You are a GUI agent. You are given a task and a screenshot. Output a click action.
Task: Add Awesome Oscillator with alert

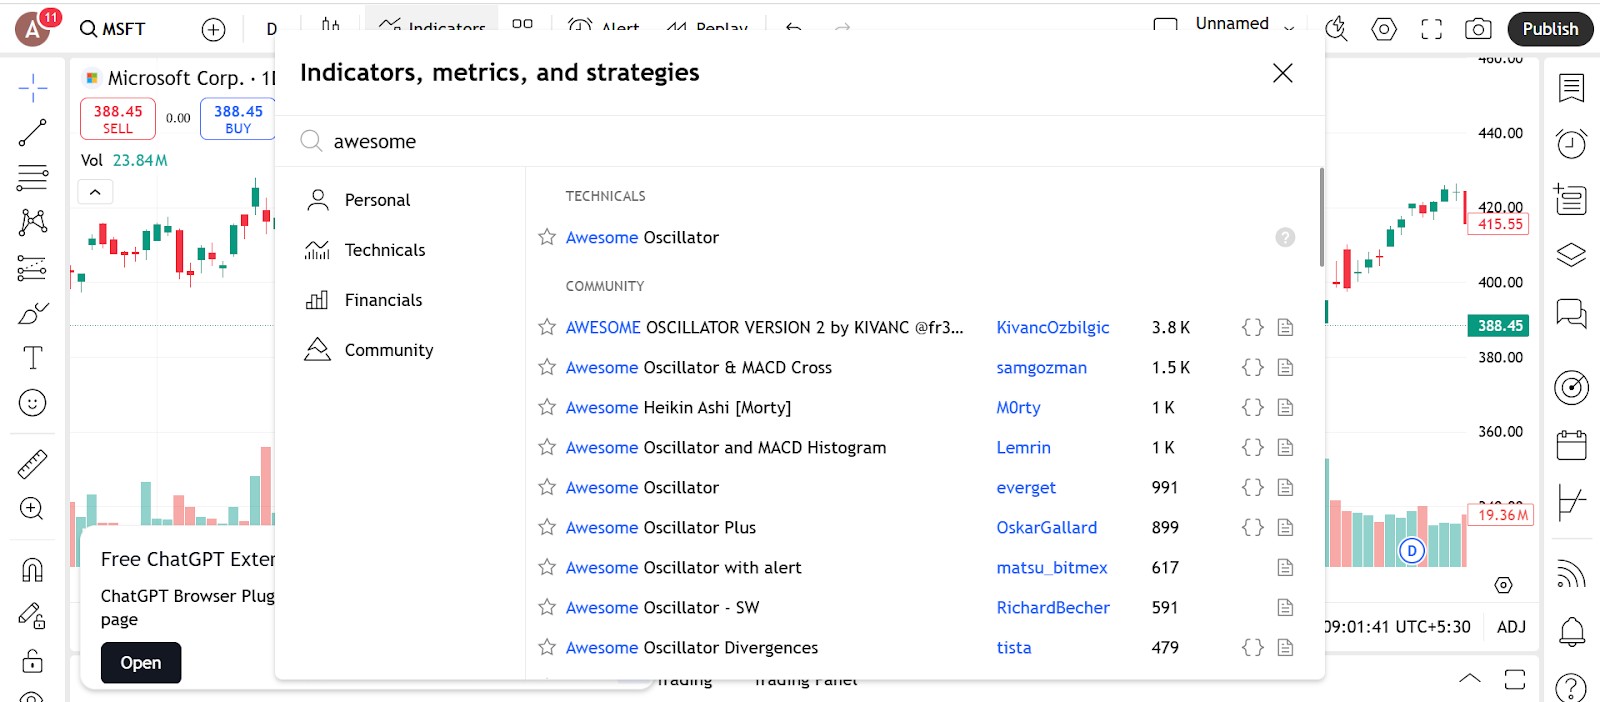pyautogui.click(x=684, y=567)
